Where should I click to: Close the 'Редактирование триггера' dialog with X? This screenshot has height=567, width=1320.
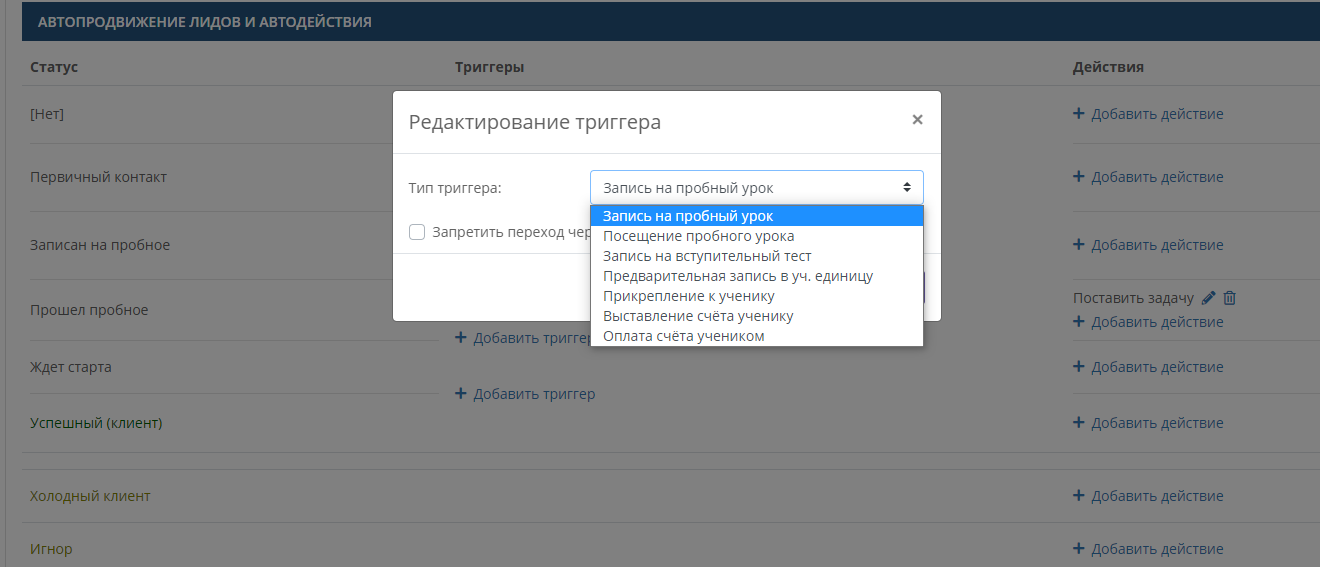point(917,120)
